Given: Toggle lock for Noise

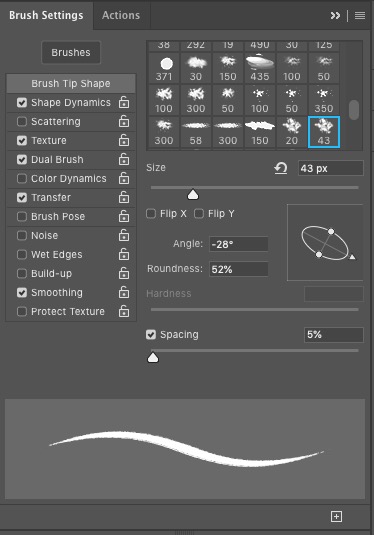Looking at the screenshot, I should pos(124,235).
